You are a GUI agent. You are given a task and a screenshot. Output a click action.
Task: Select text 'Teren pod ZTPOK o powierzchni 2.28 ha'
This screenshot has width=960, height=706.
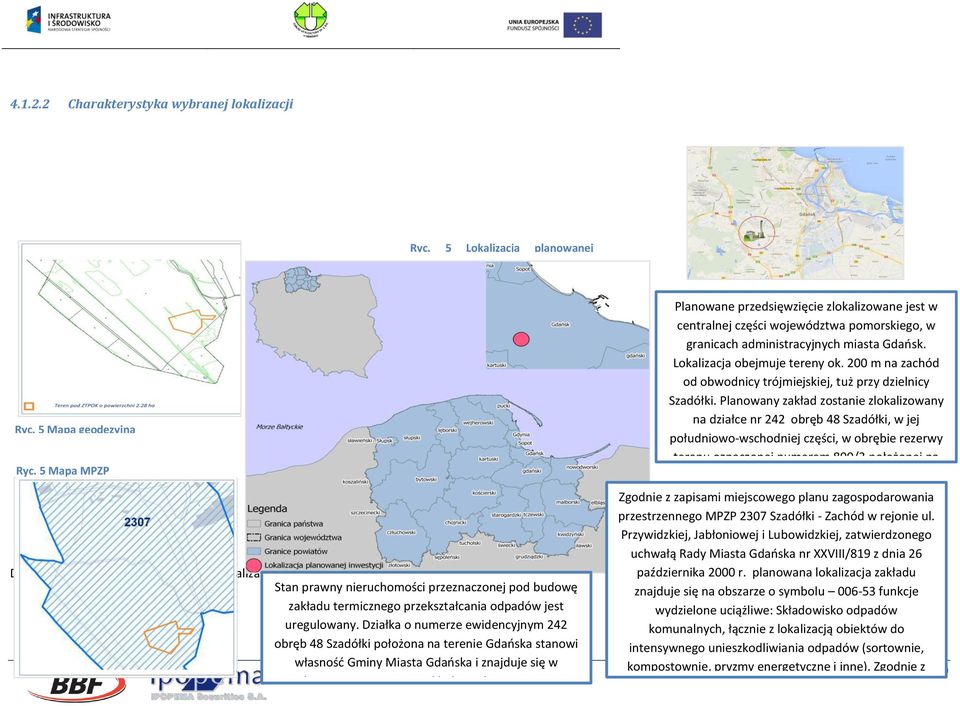click(x=105, y=405)
